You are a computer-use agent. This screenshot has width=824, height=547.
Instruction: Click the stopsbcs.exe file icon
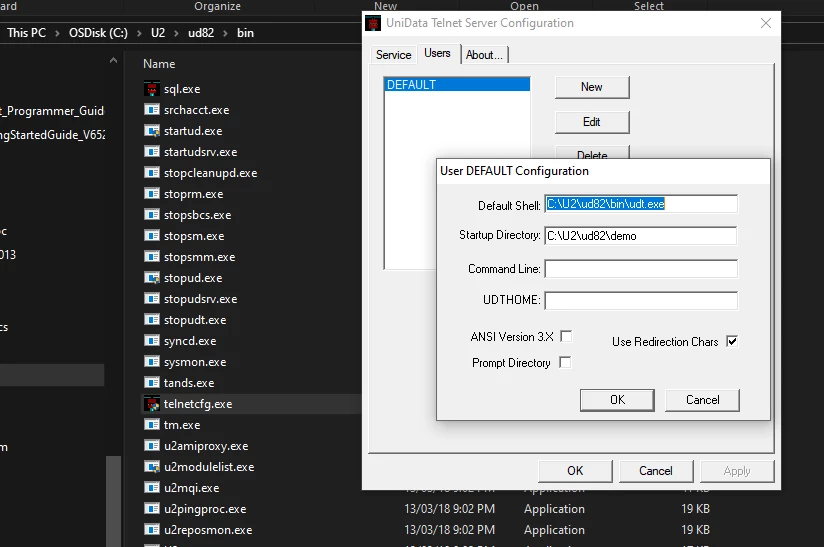click(x=152, y=215)
